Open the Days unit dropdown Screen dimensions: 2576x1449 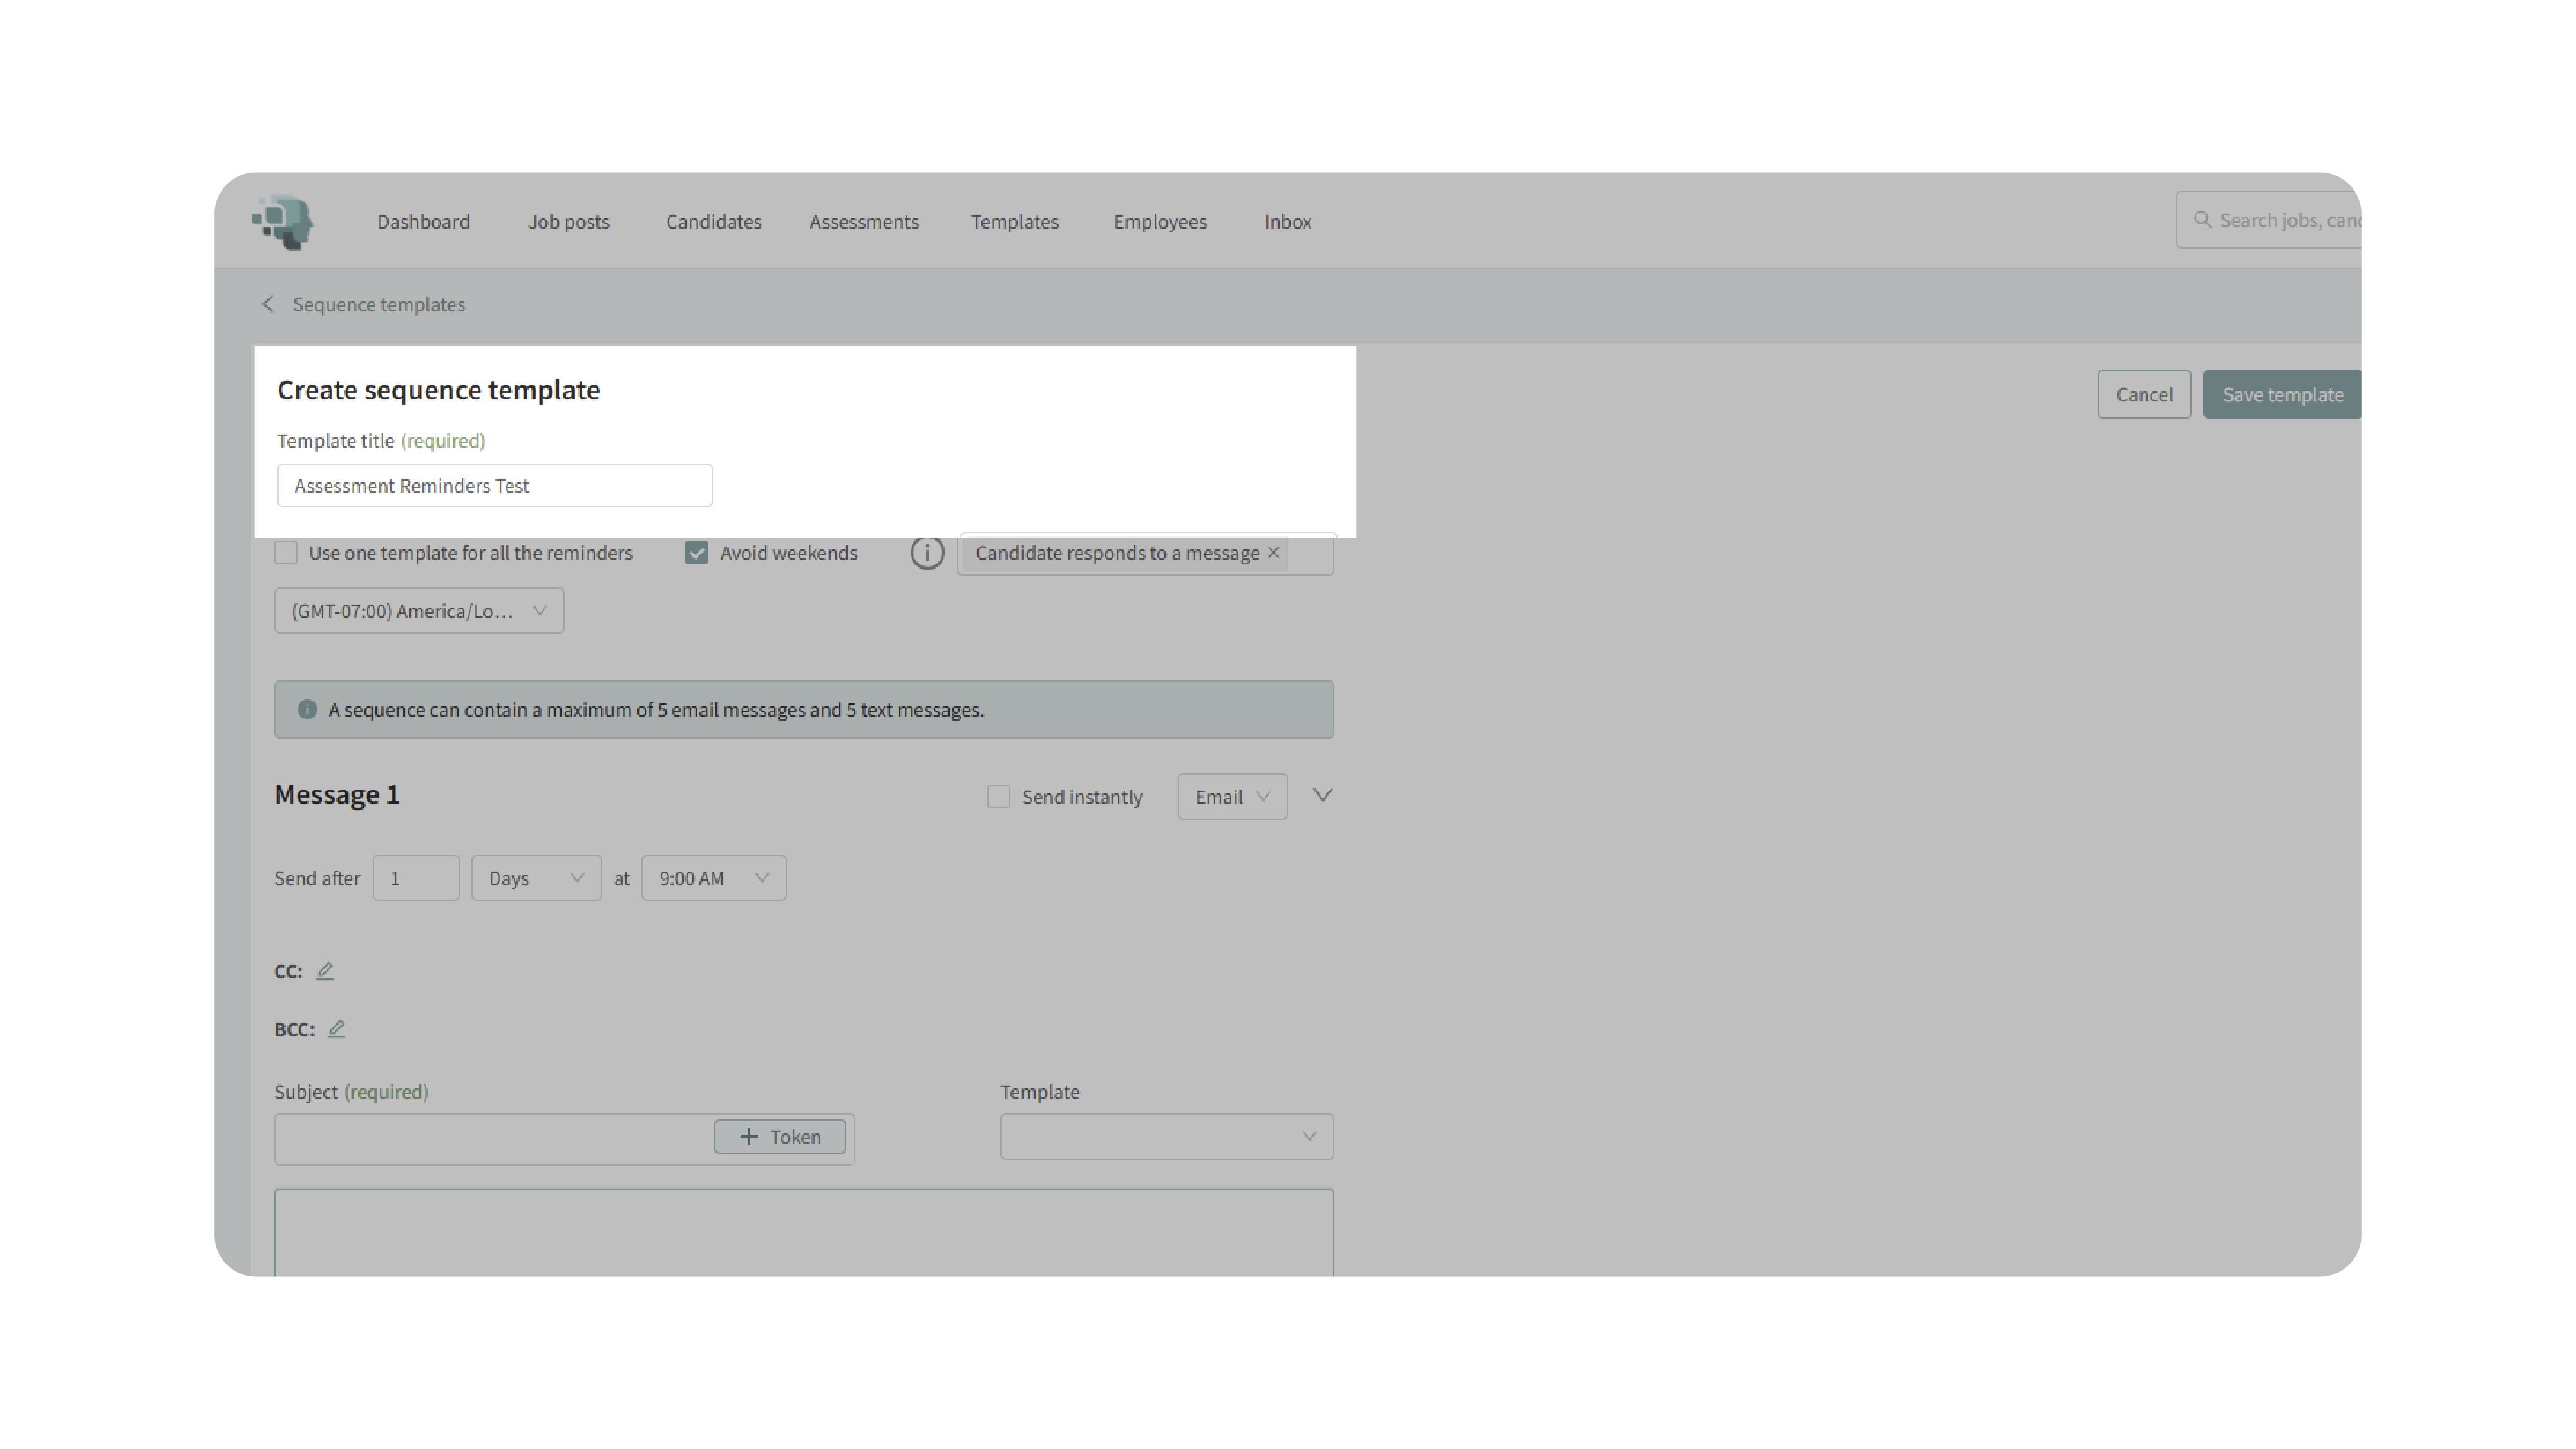pos(536,878)
